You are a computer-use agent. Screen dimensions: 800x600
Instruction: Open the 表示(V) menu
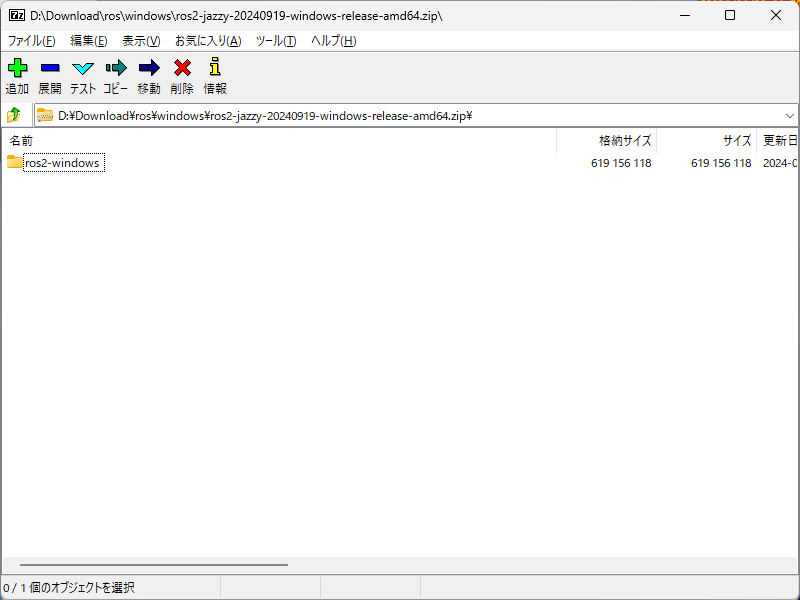point(141,41)
